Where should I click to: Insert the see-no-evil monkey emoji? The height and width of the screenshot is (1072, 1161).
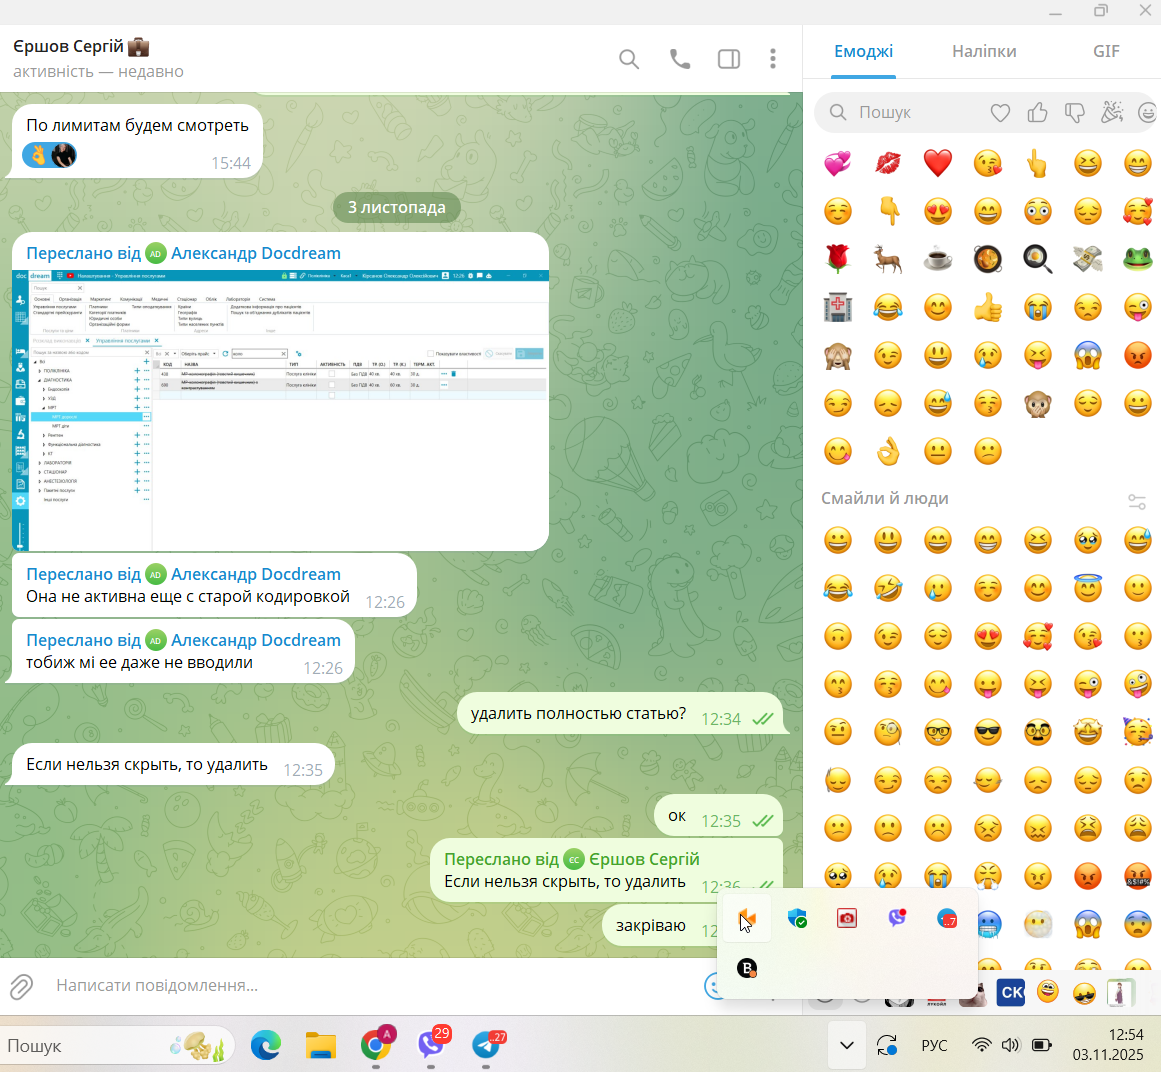837,355
